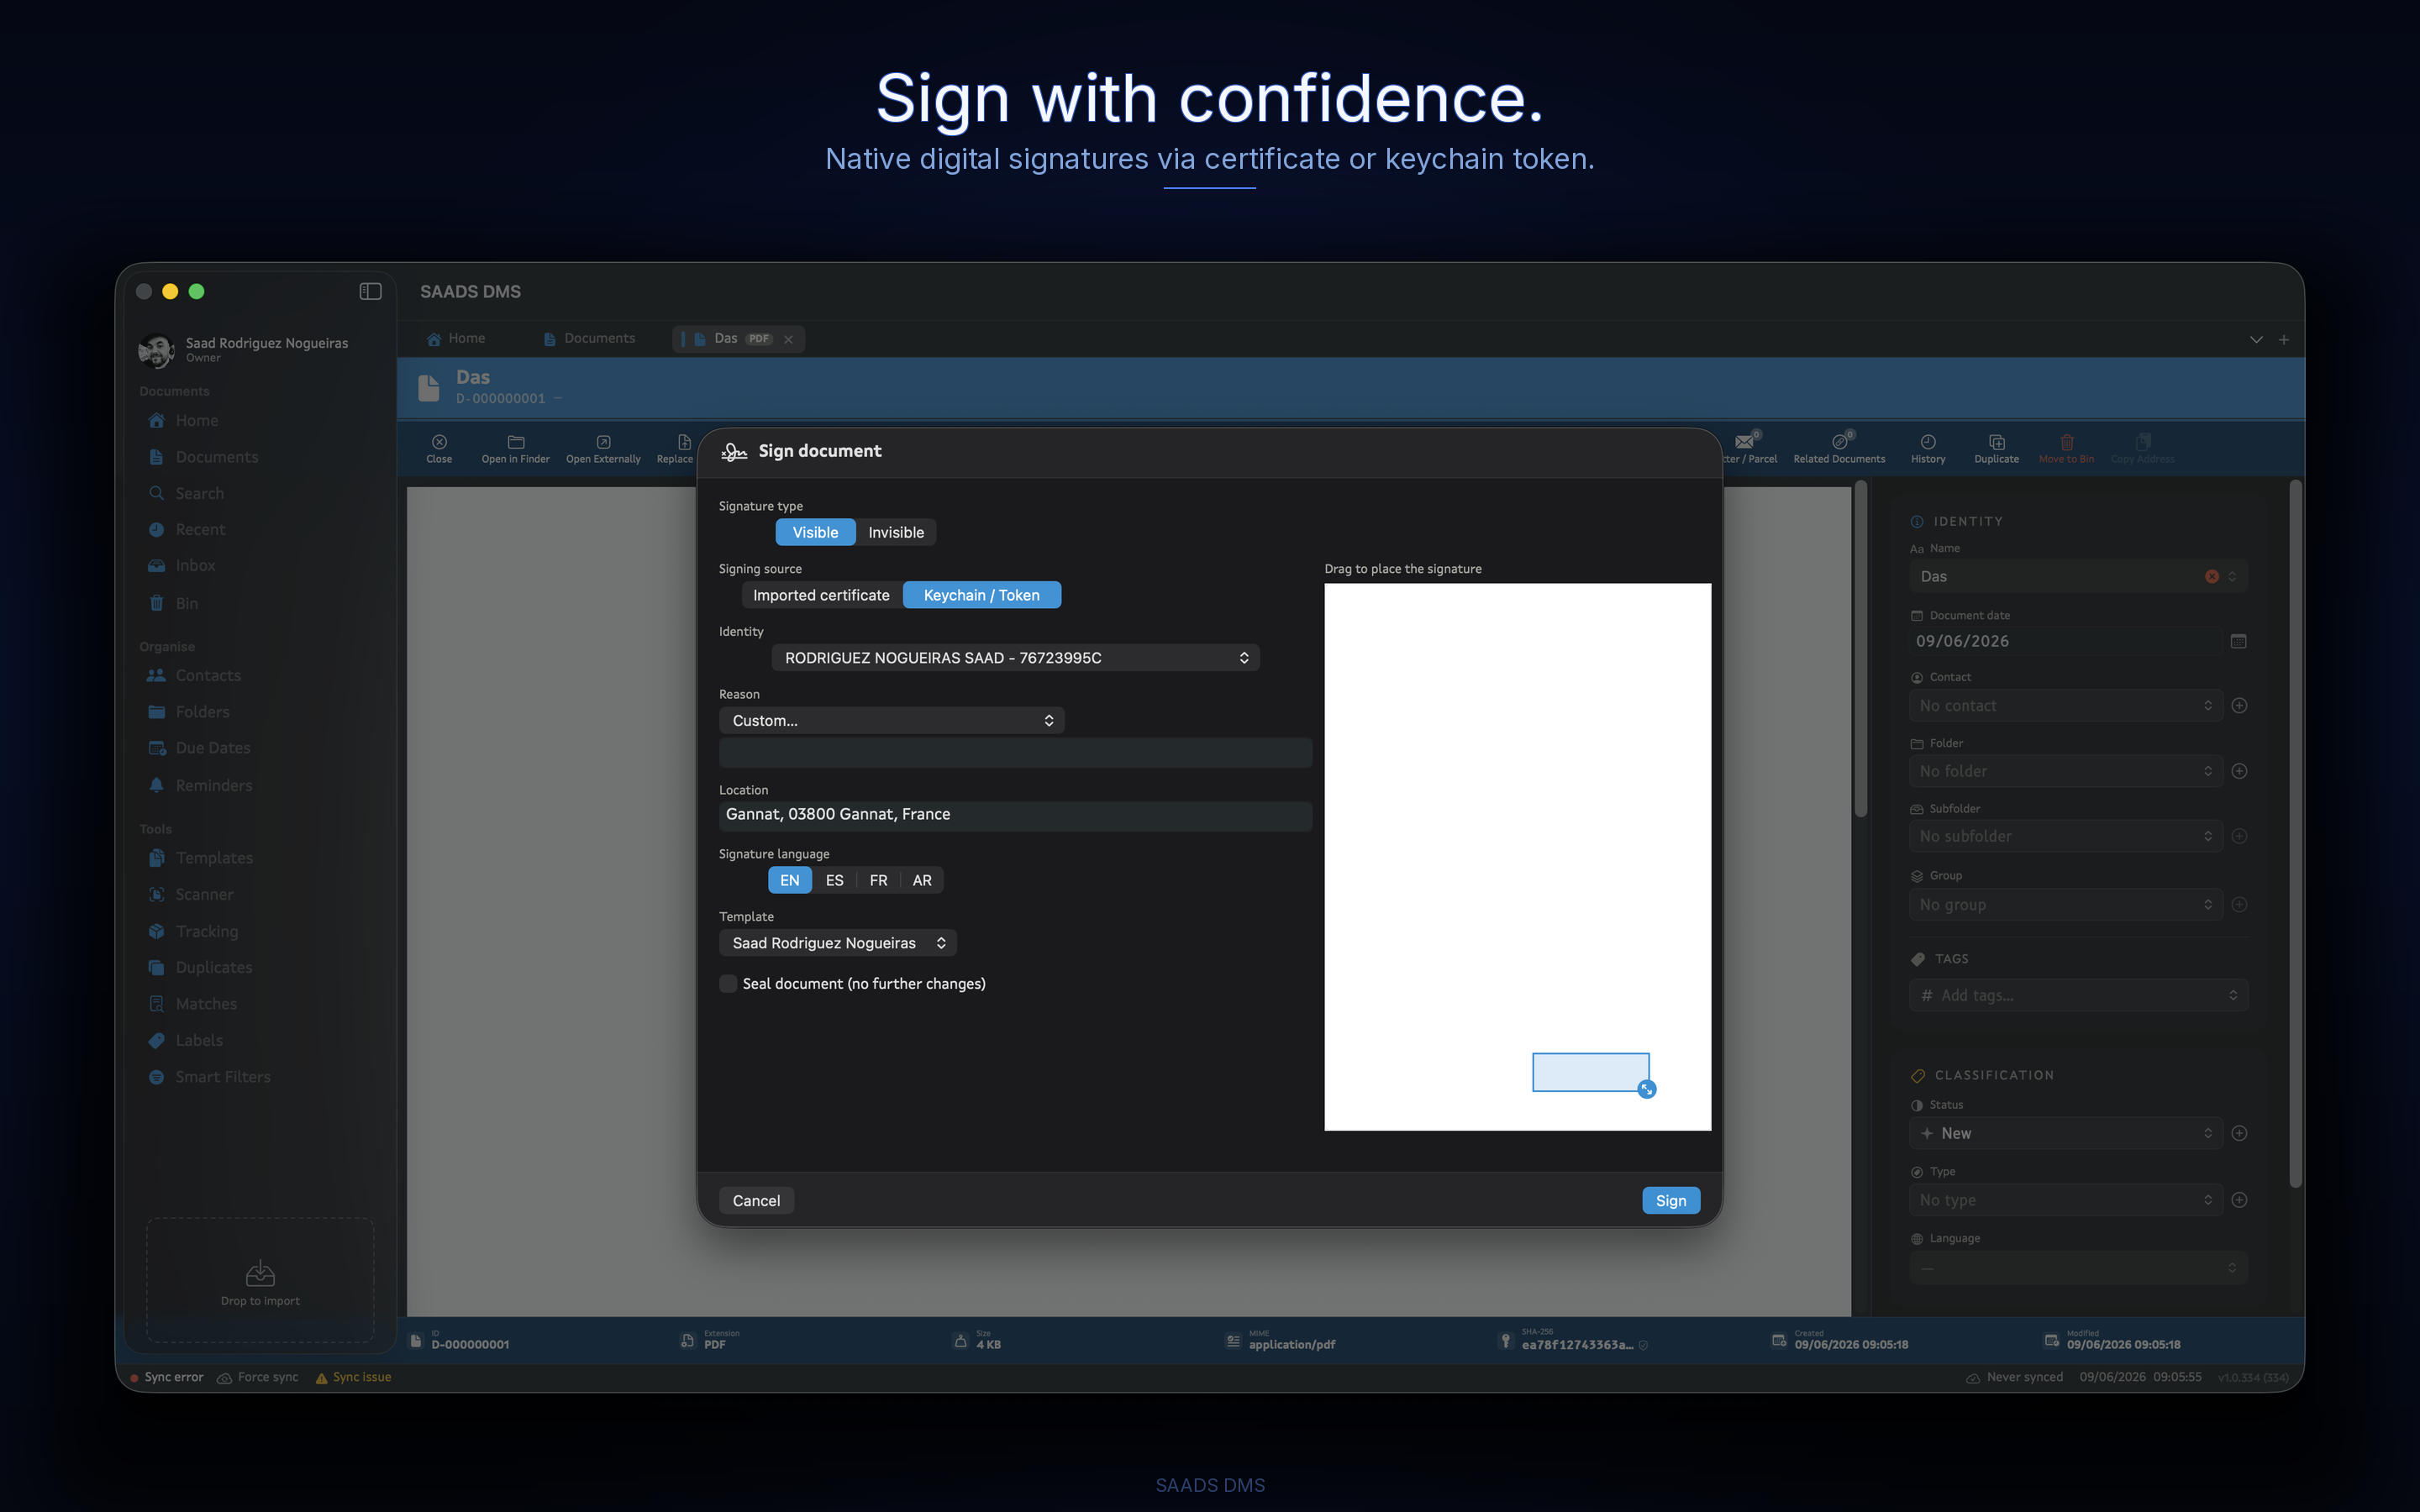Click the Sign button
Screen dimensions: 2420x1512
[1670, 1200]
